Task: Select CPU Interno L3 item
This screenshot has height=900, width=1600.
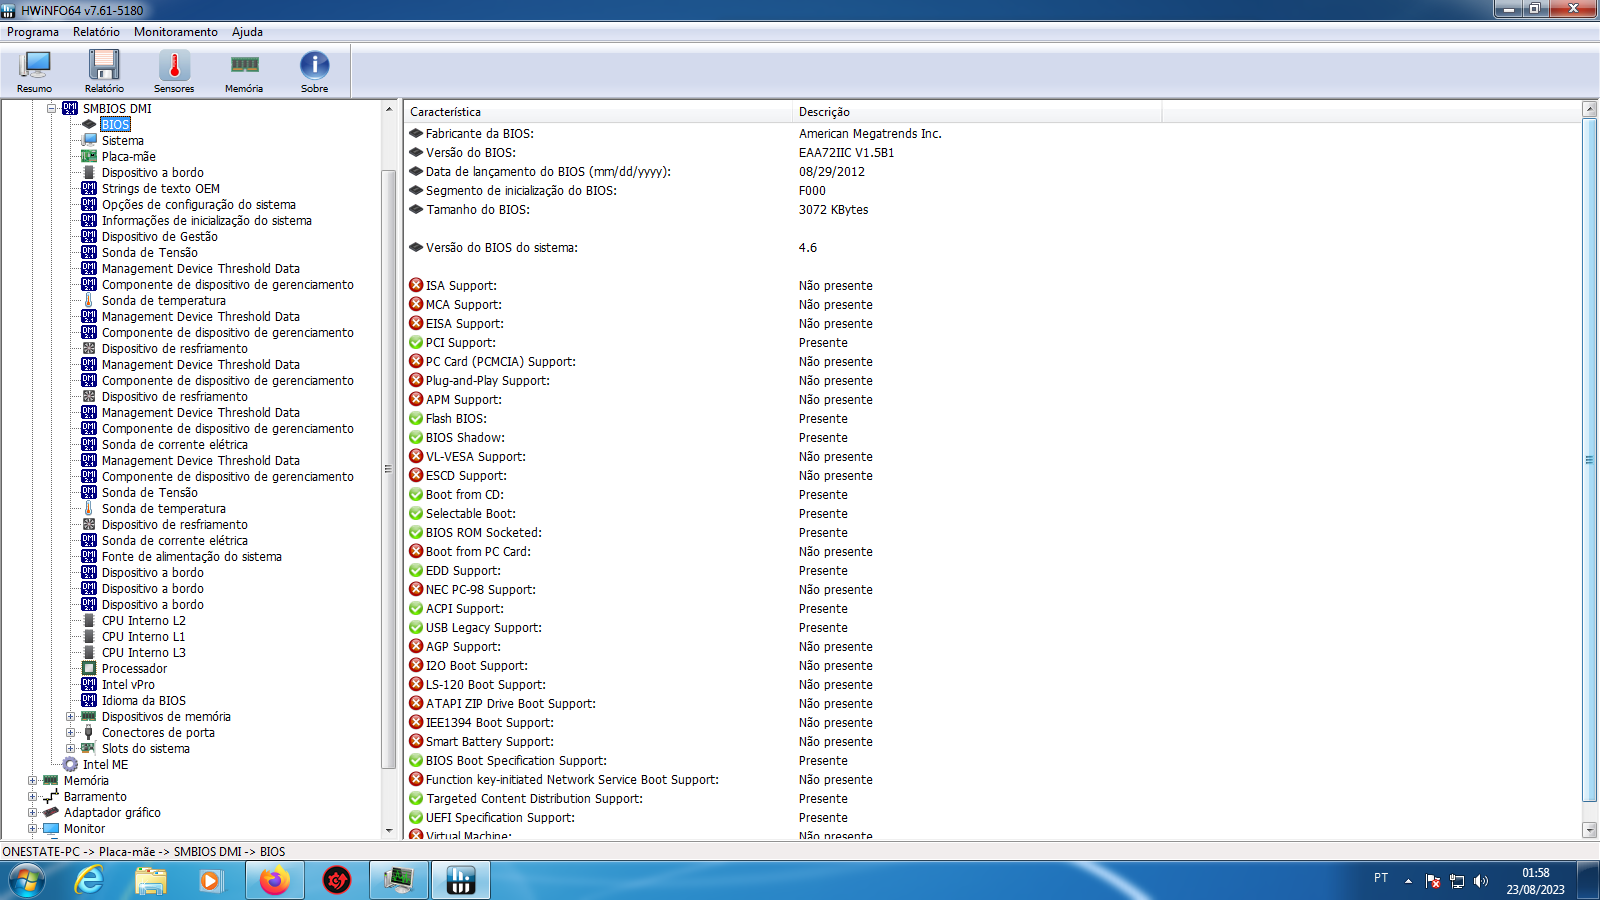Action: (x=143, y=653)
